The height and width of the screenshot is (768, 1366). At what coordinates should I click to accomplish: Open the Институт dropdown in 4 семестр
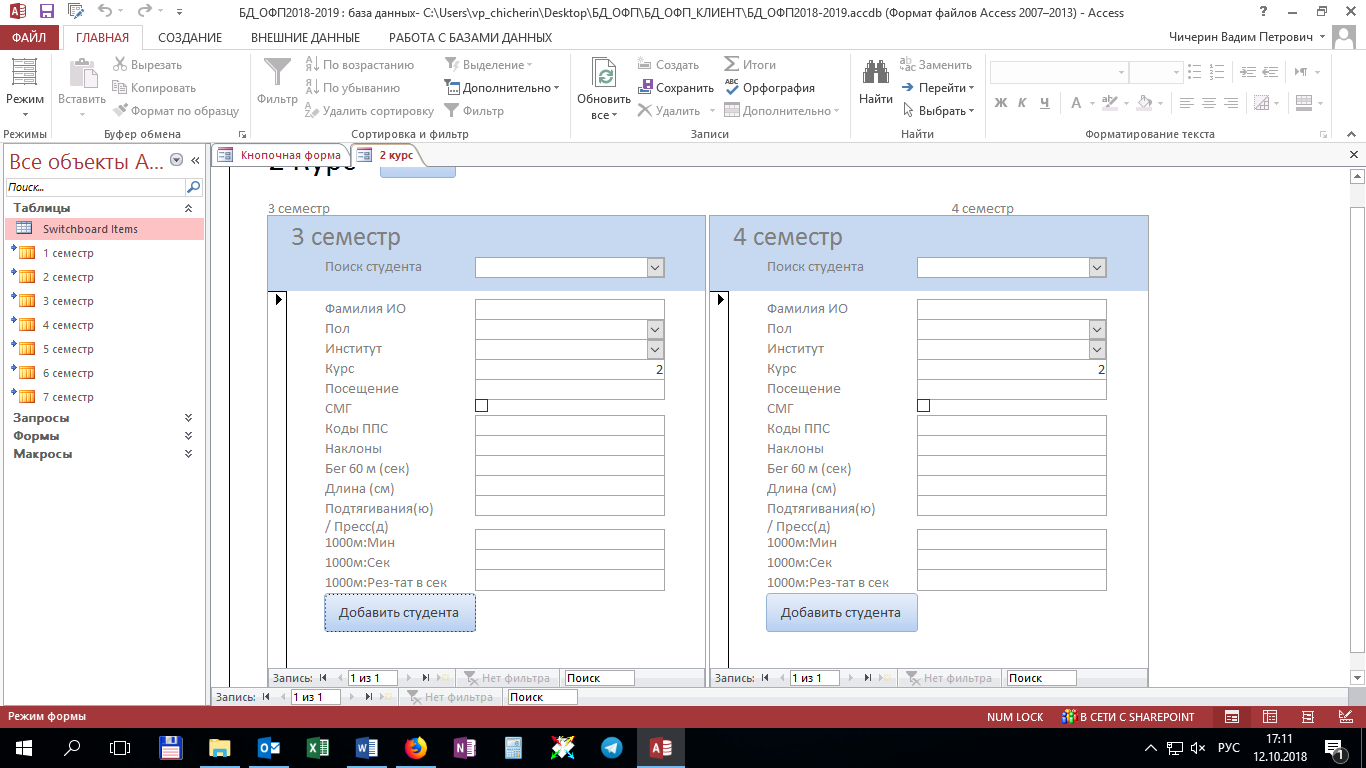1097,349
